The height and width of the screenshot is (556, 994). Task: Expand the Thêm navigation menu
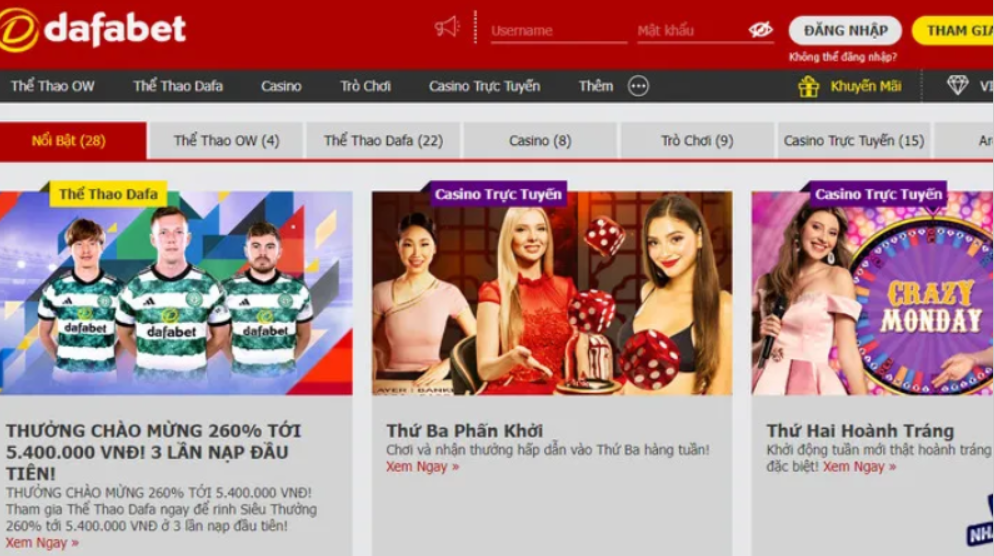click(596, 86)
